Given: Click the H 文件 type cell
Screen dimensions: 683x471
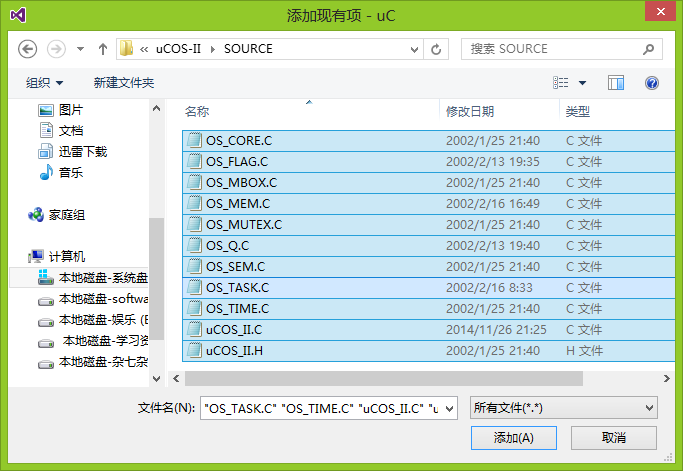Looking at the screenshot, I should click(584, 351).
